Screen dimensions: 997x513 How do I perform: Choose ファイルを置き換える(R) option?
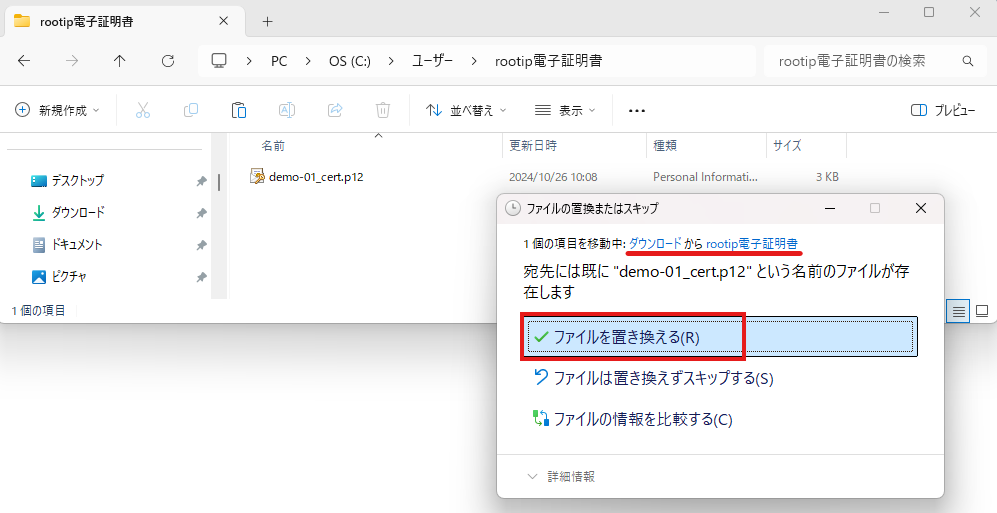(626, 337)
